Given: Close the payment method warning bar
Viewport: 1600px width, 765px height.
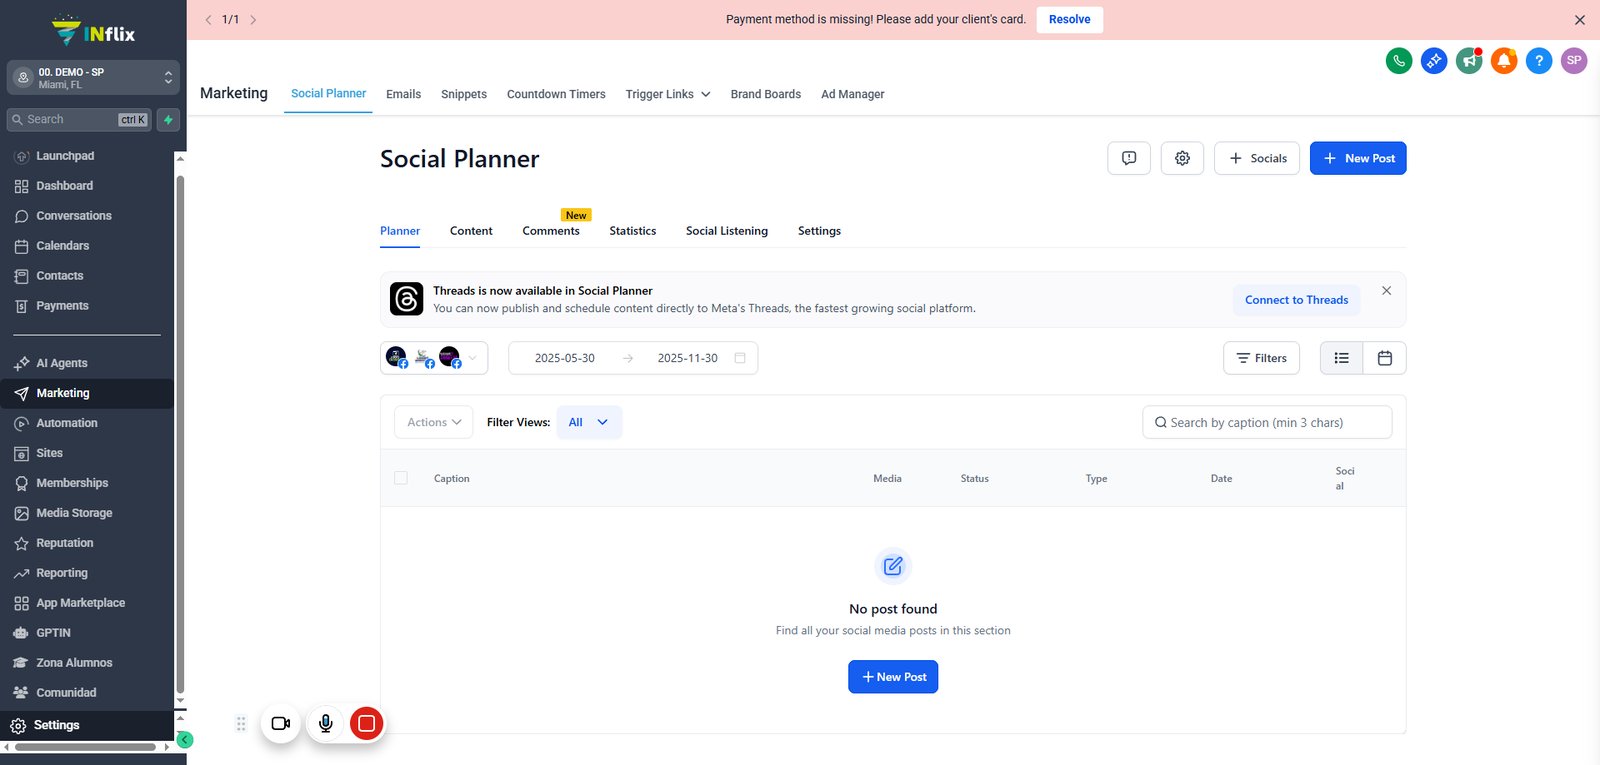Looking at the screenshot, I should (1580, 20).
